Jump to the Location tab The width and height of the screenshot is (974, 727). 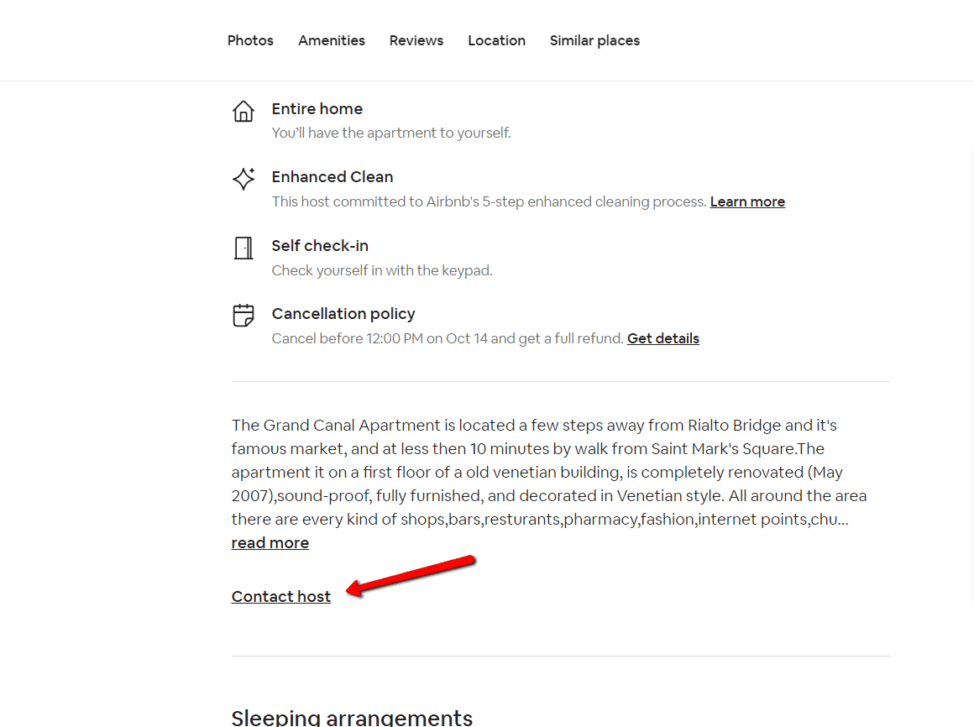tap(496, 41)
